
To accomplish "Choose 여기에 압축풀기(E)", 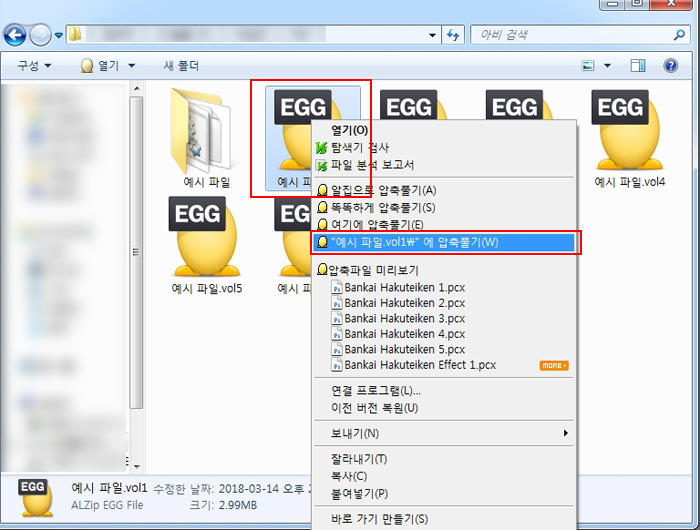I will point(444,225).
